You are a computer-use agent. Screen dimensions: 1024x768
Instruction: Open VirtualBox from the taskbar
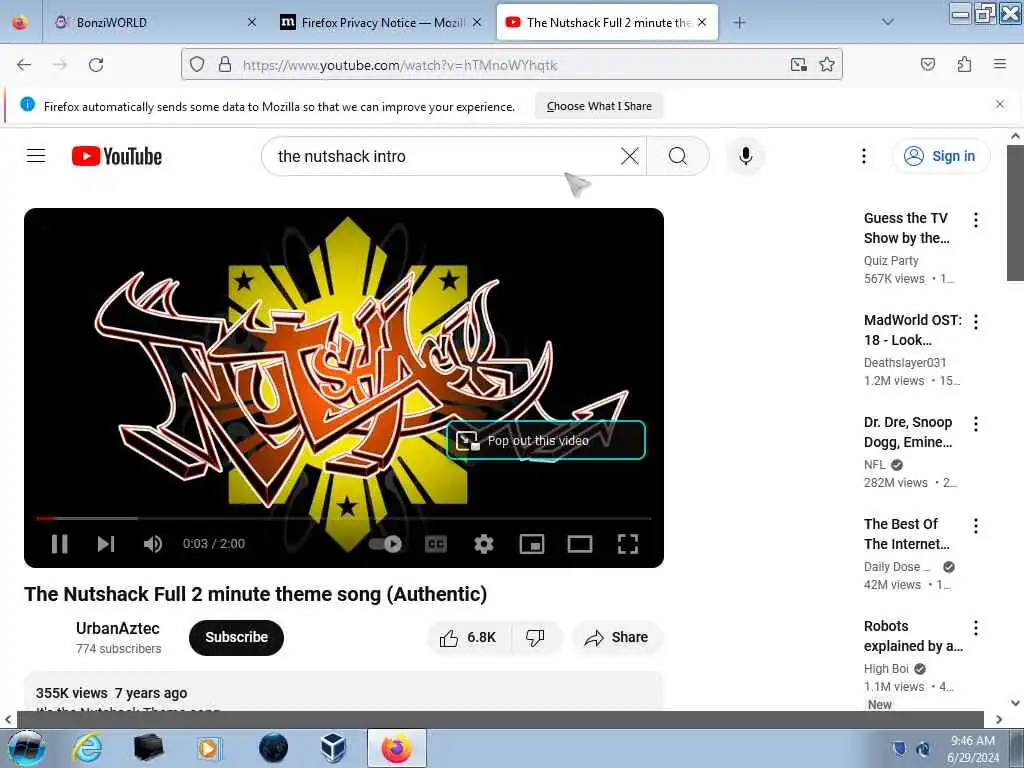coord(332,748)
